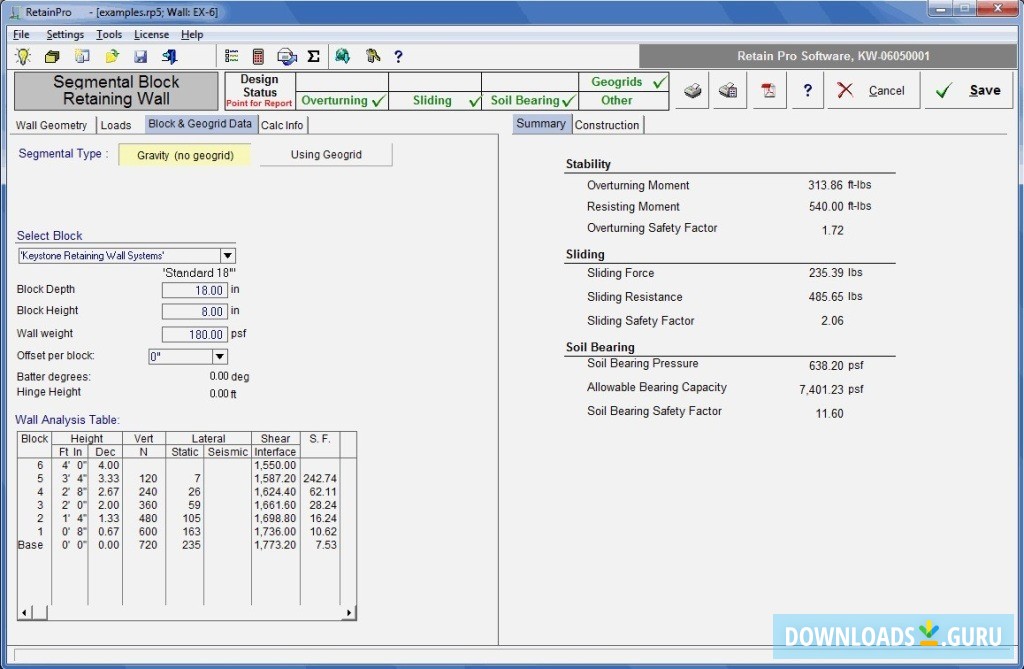Switch to the Loads tab
The image size is (1024, 669).
coord(116,125)
